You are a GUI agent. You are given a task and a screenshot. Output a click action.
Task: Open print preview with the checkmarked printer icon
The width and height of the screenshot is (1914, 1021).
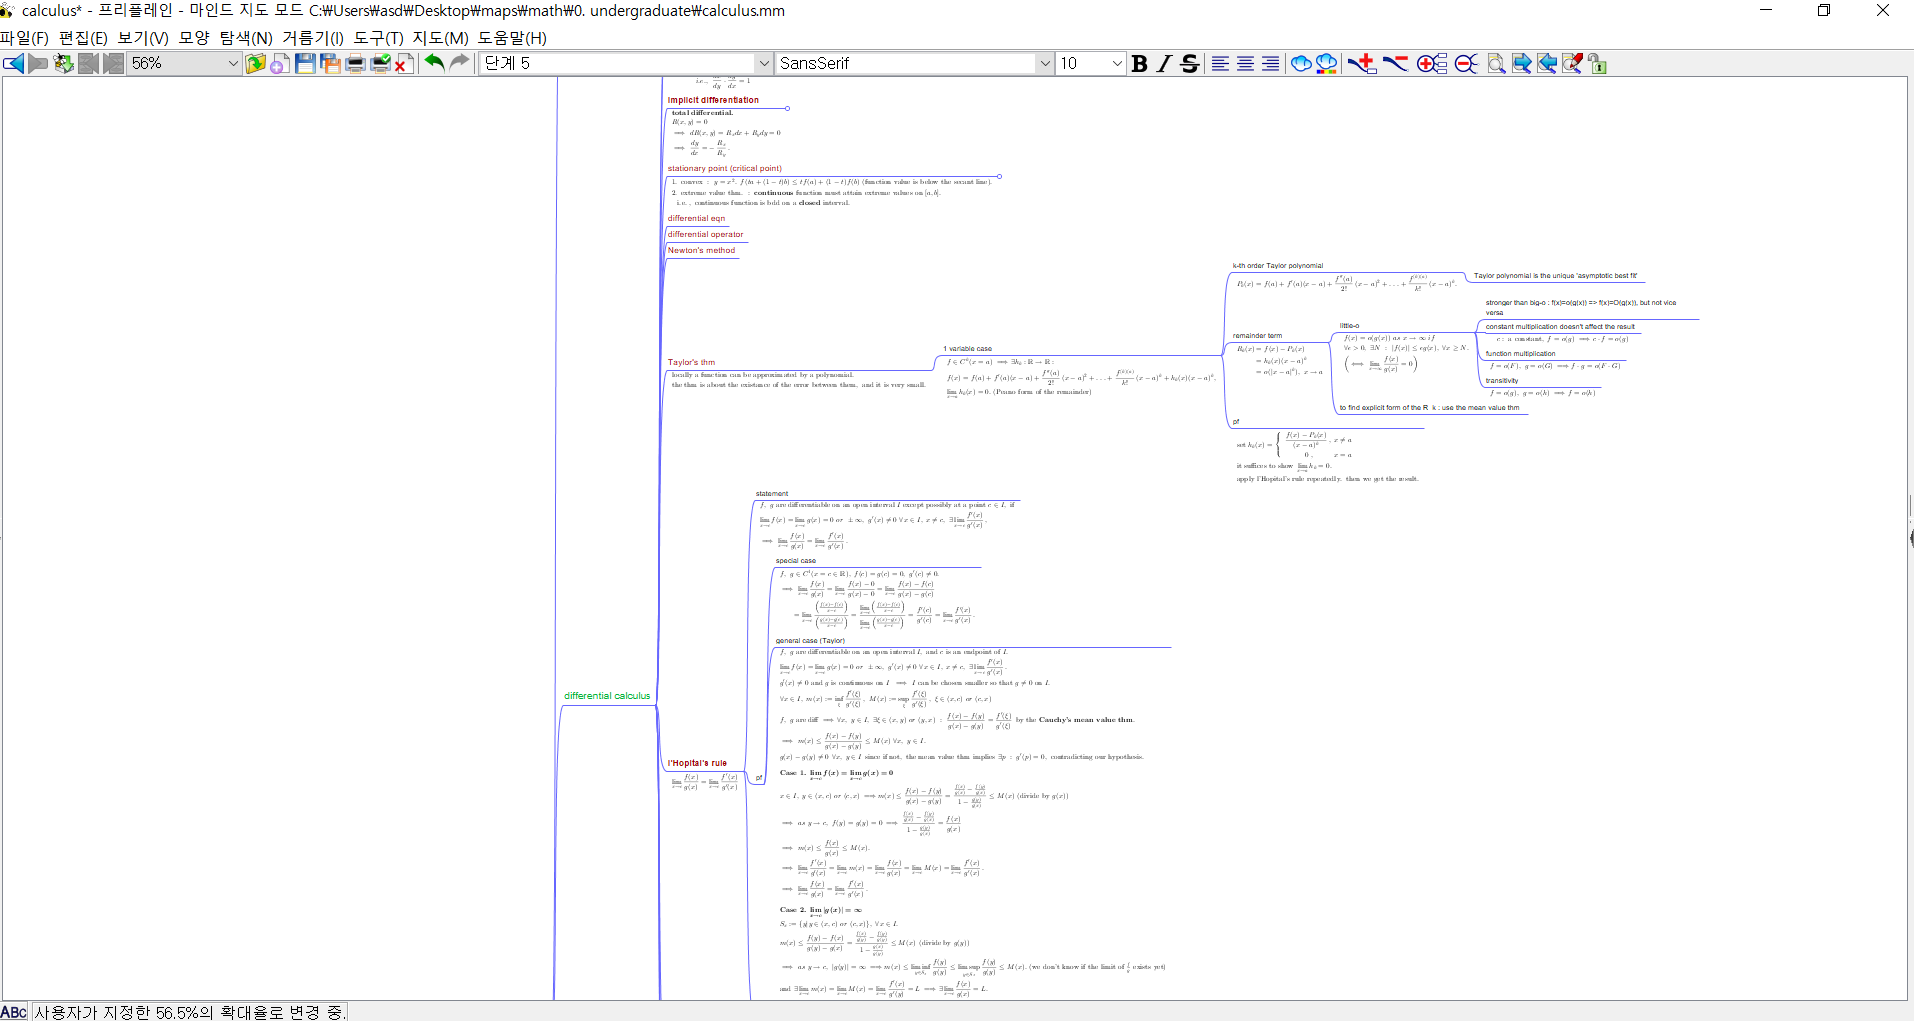[x=380, y=64]
